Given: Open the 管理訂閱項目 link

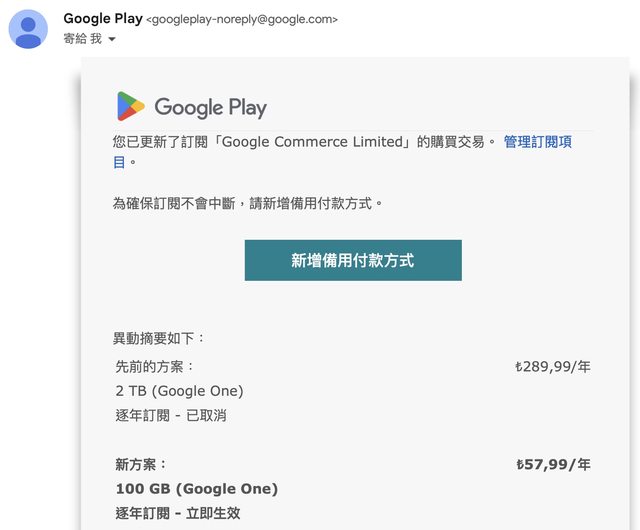Looking at the screenshot, I should click(x=537, y=142).
